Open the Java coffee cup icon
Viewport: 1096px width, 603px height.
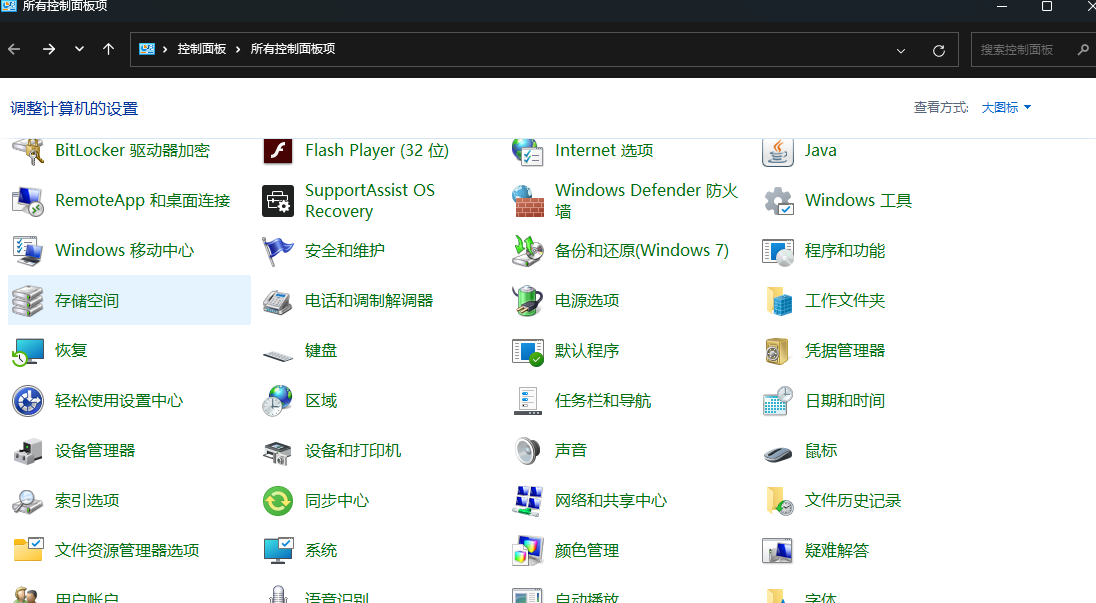pyautogui.click(x=778, y=151)
